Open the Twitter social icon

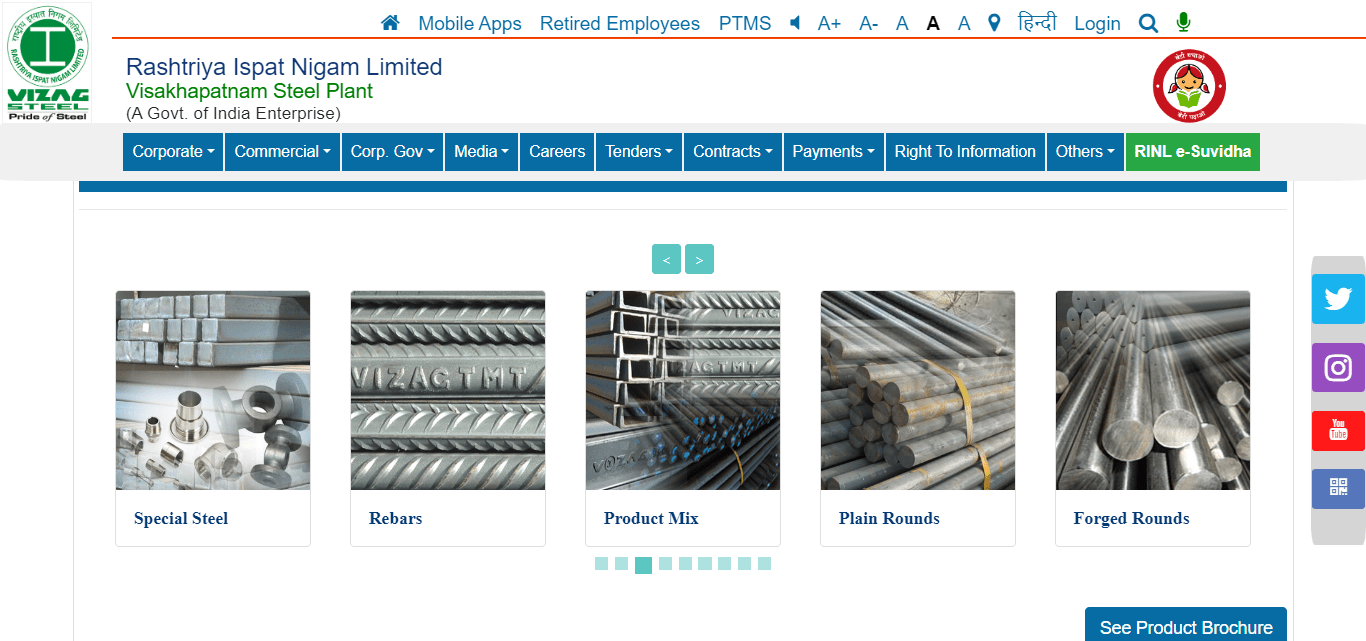[x=1338, y=297]
